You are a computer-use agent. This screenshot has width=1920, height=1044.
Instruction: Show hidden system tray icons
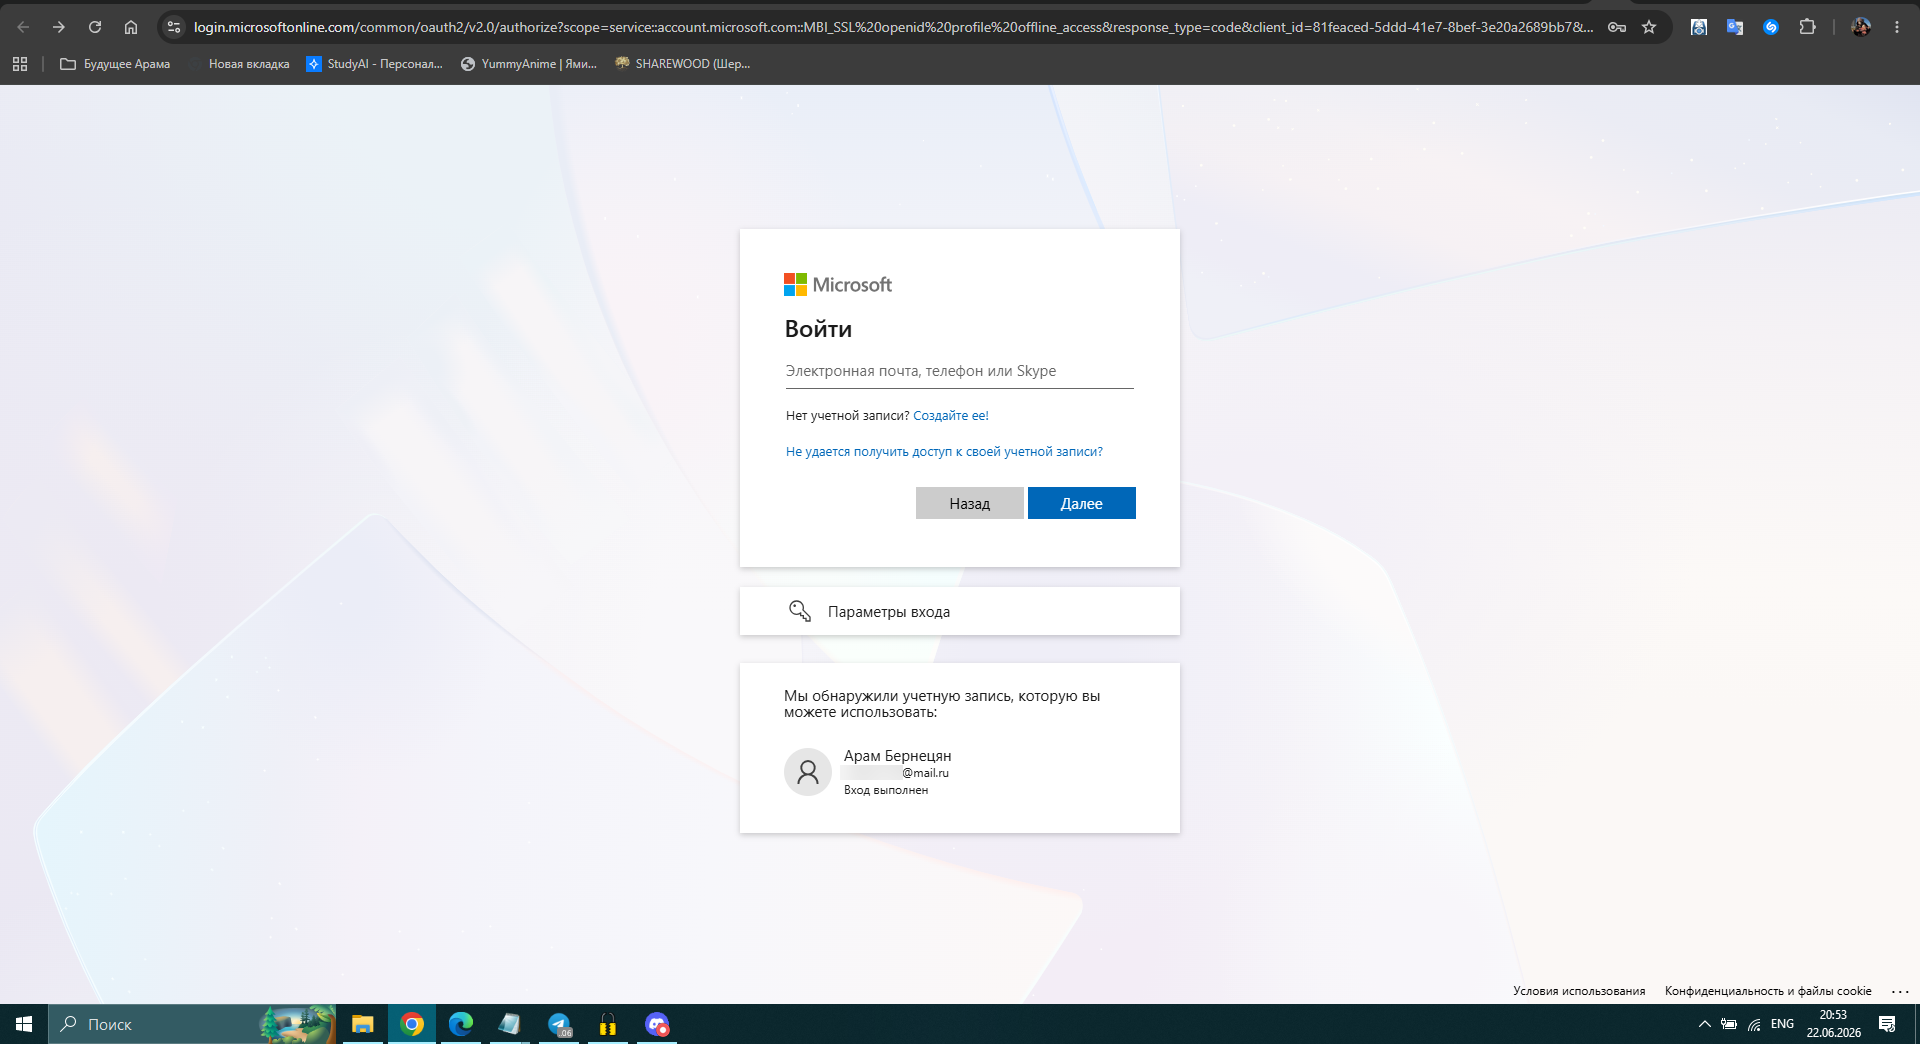pyautogui.click(x=1704, y=1024)
